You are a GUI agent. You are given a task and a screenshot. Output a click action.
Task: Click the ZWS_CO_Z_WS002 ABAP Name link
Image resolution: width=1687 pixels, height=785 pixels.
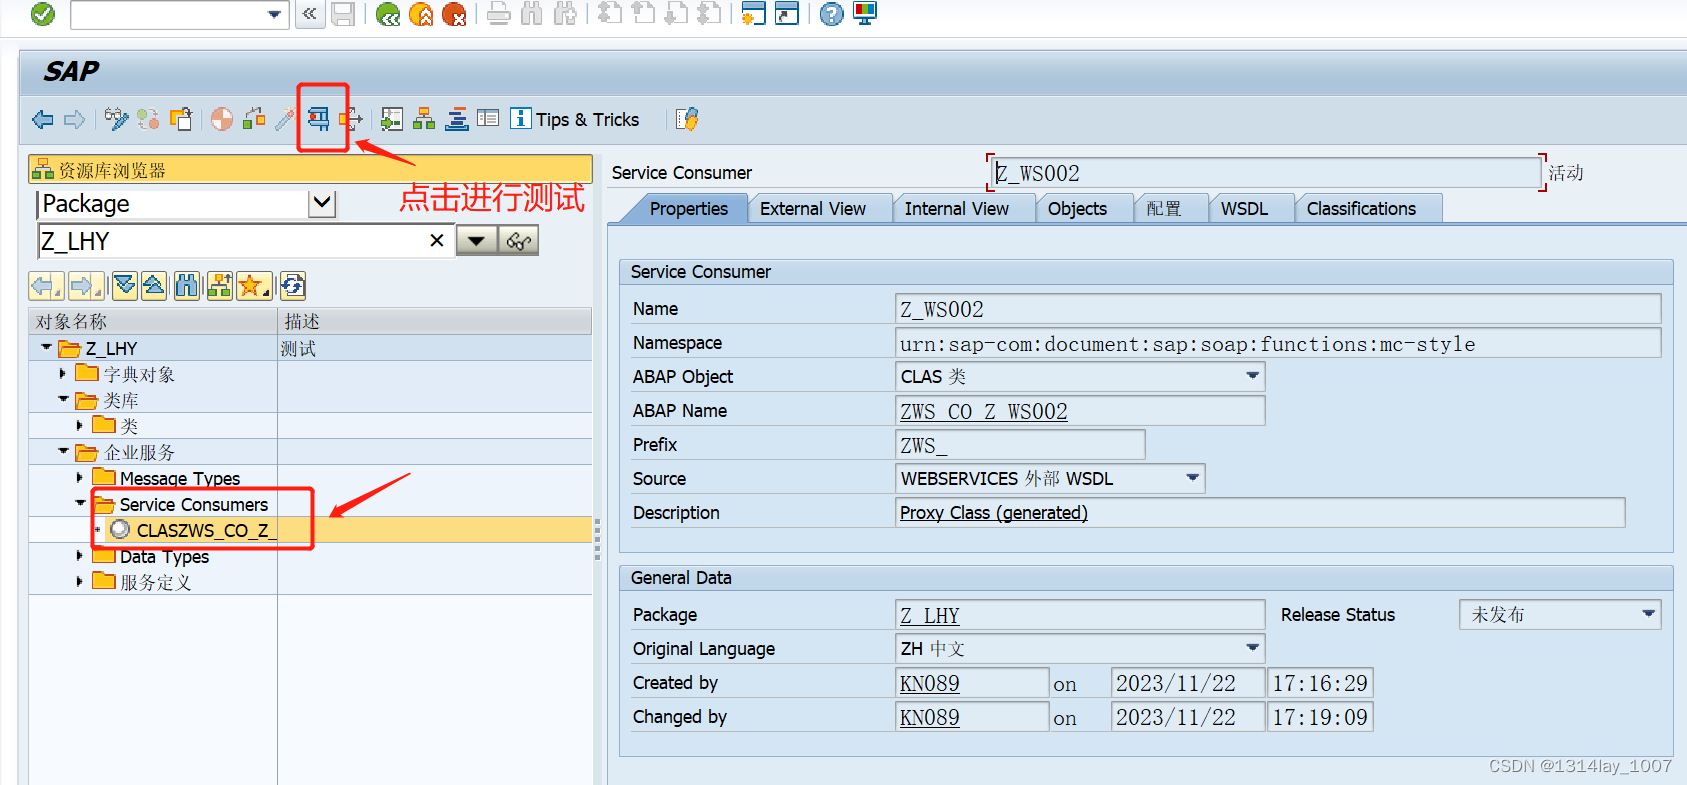pos(984,411)
